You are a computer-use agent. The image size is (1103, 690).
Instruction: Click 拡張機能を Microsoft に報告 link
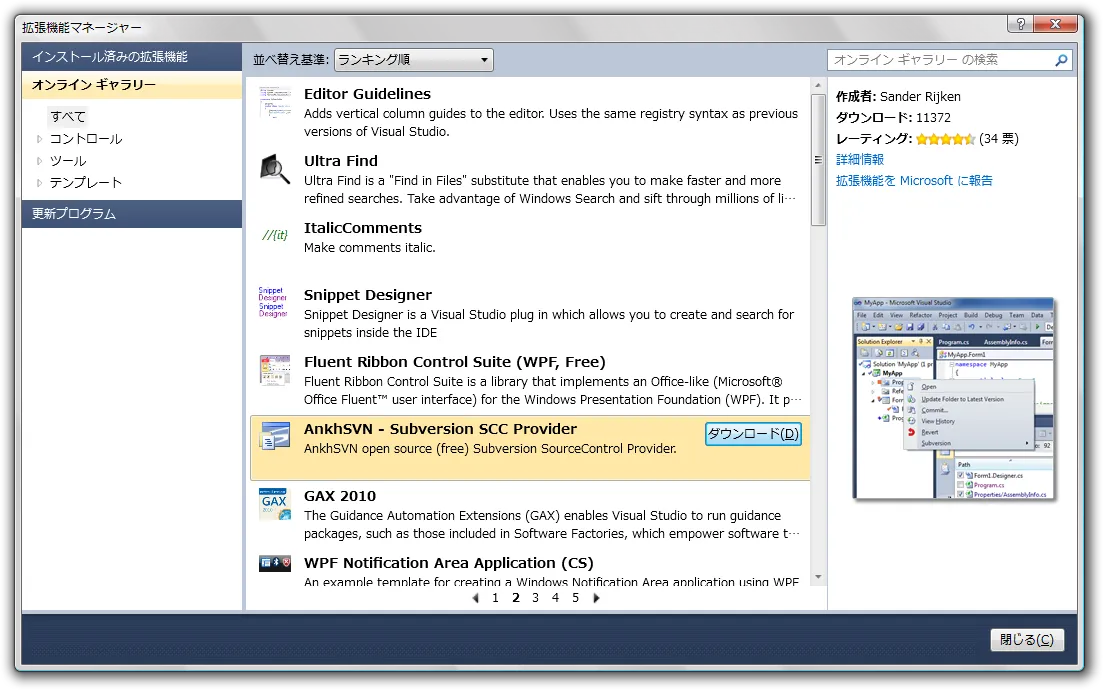(914, 181)
